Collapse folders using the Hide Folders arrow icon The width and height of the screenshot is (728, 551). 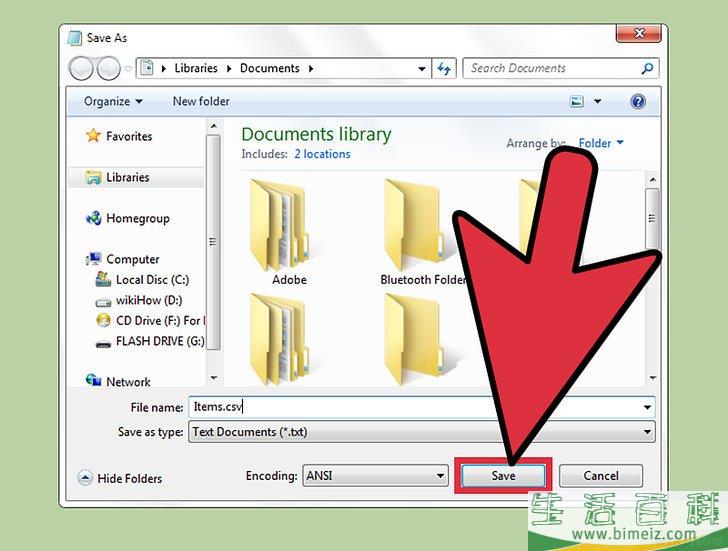click(x=84, y=477)
